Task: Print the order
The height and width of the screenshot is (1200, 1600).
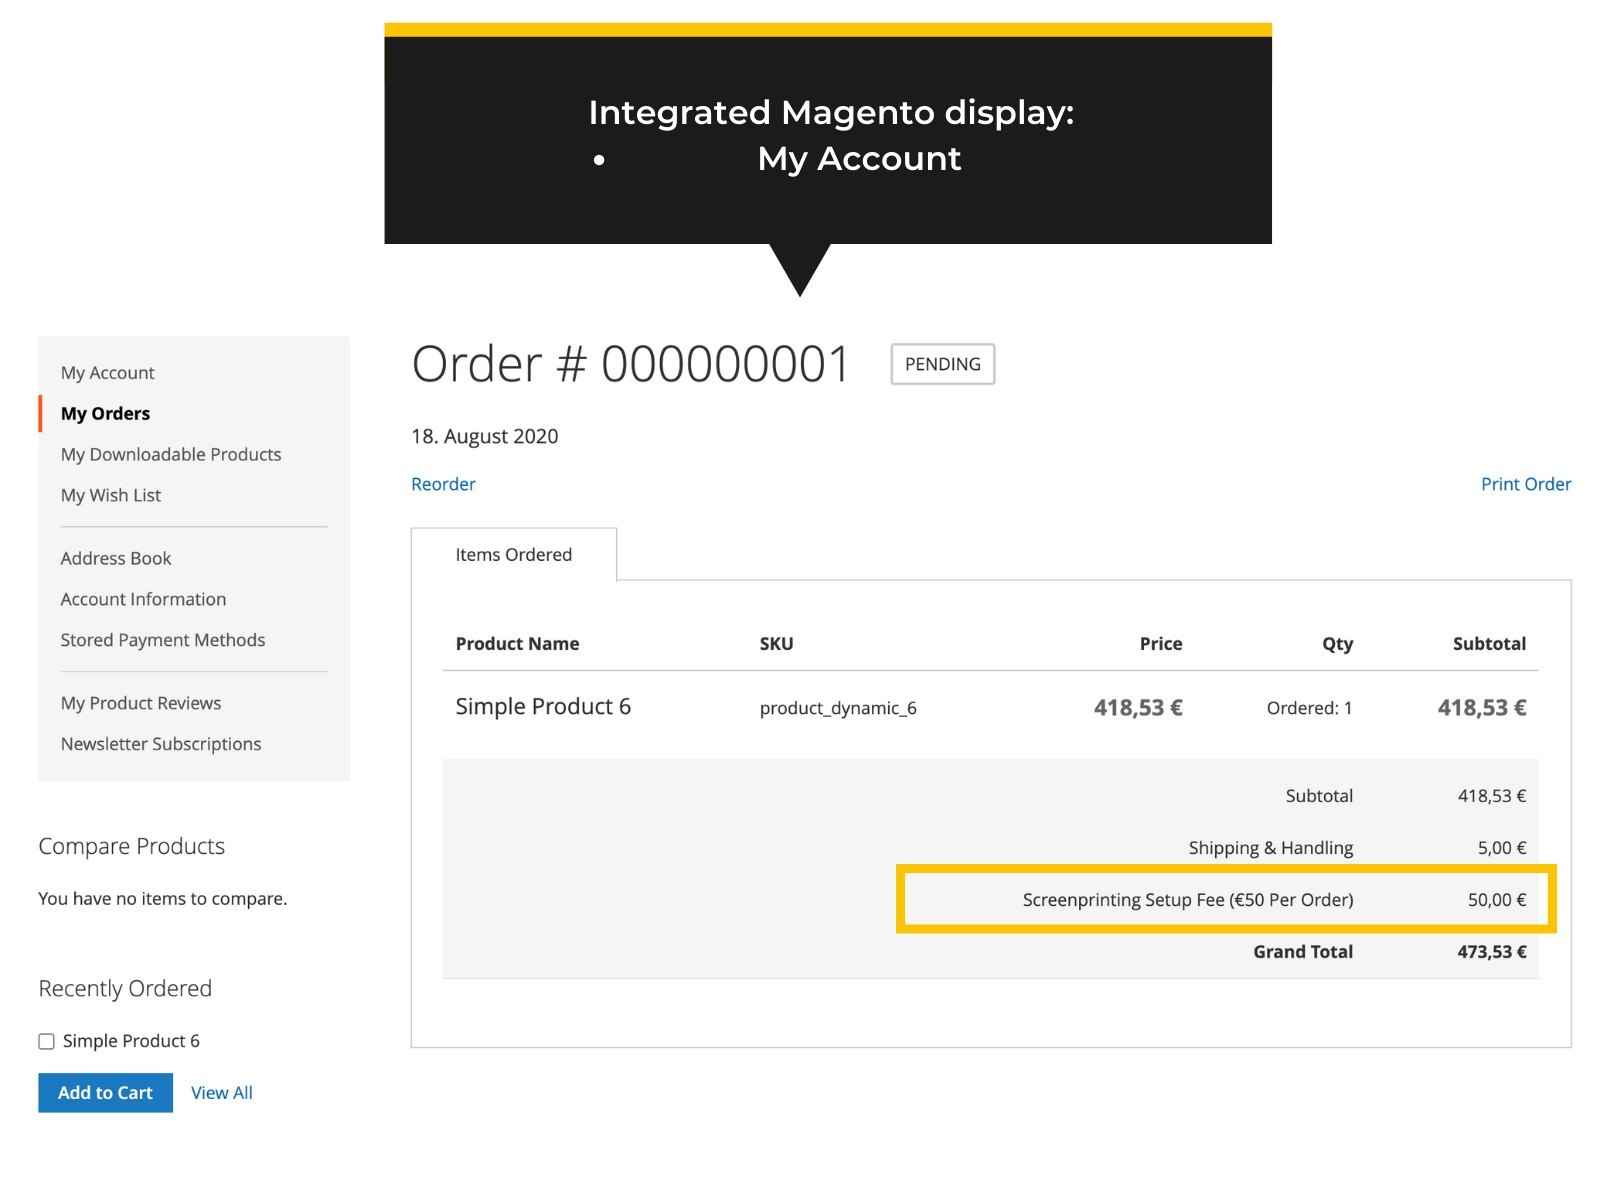Action: coord(1526,484)
